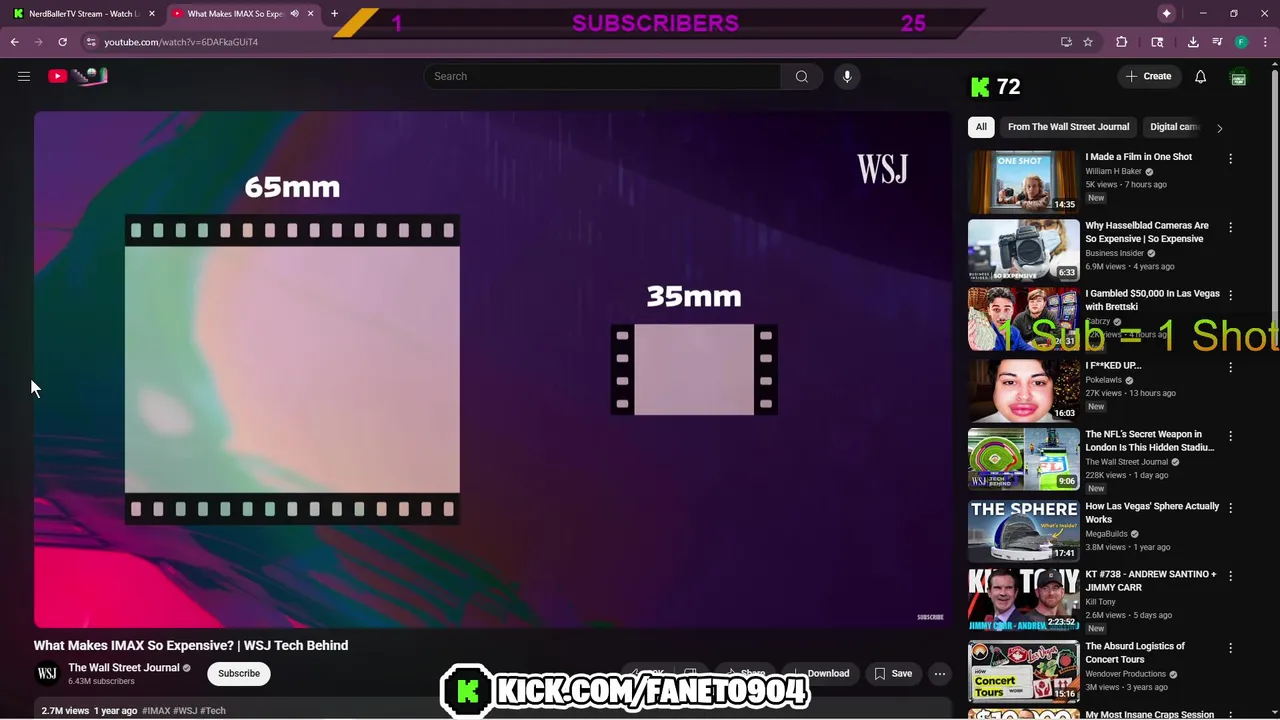Open the Chrome profile avatar
This screenshot has width=1280, height=720.
(x=1241, y=42)
